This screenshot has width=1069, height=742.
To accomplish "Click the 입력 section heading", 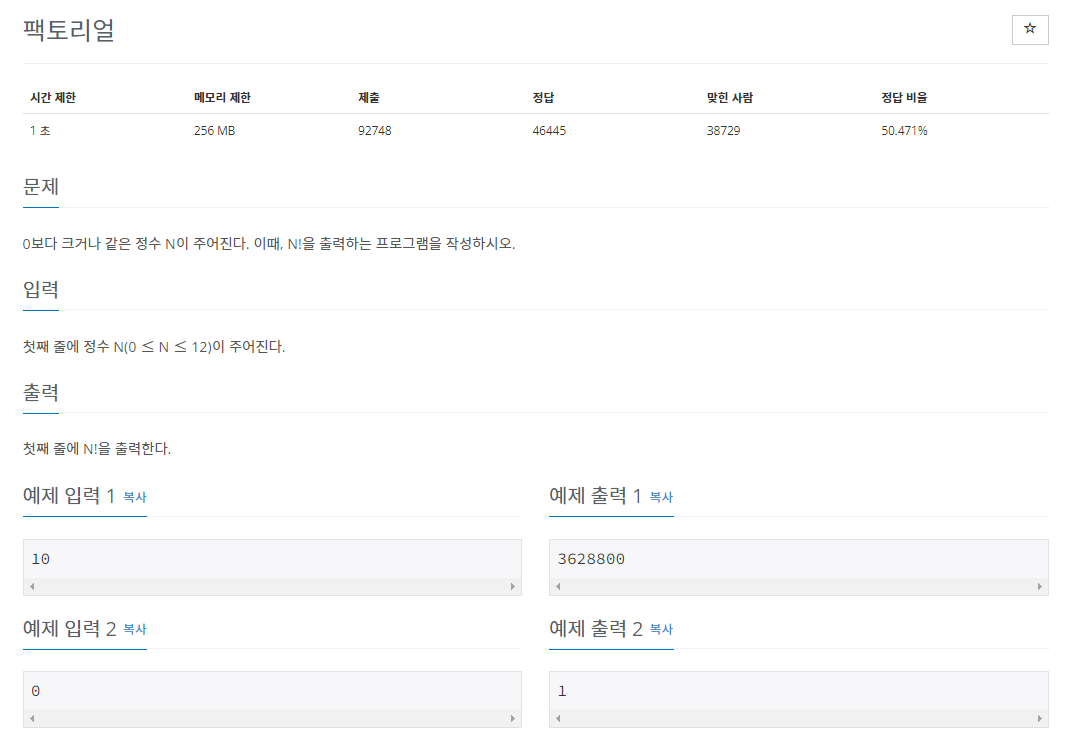I will tap(41, 289).
